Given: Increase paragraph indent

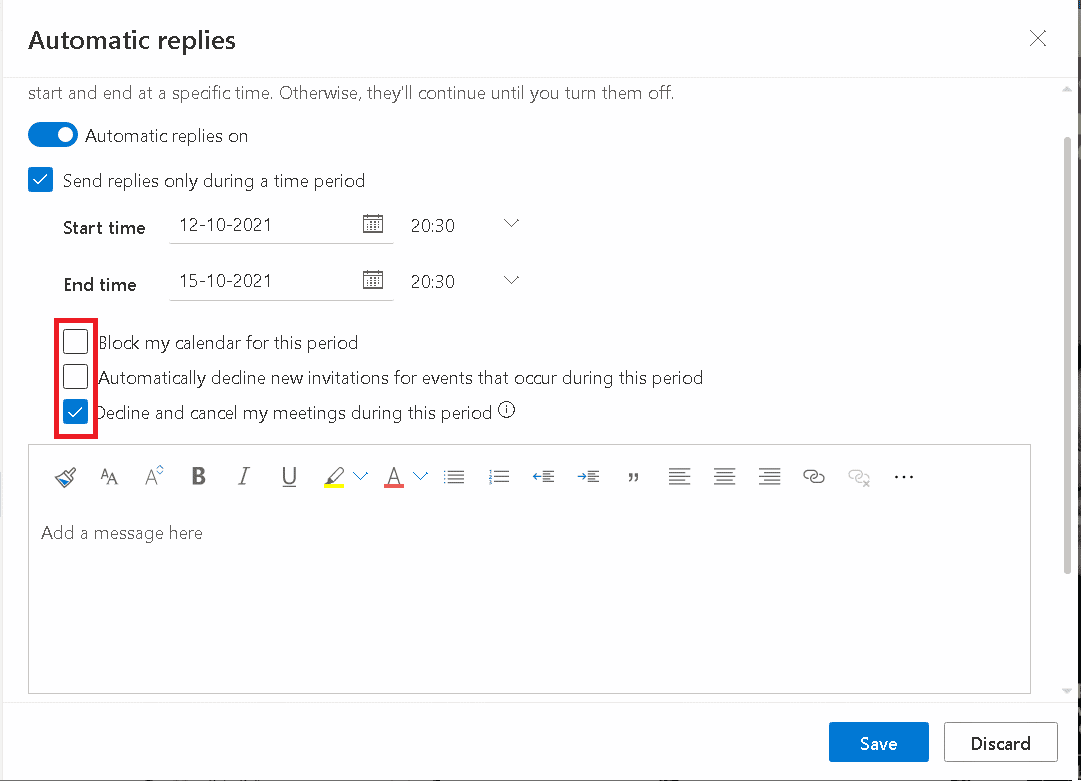Looking at the screenshot, I should [x=588, y=477].
